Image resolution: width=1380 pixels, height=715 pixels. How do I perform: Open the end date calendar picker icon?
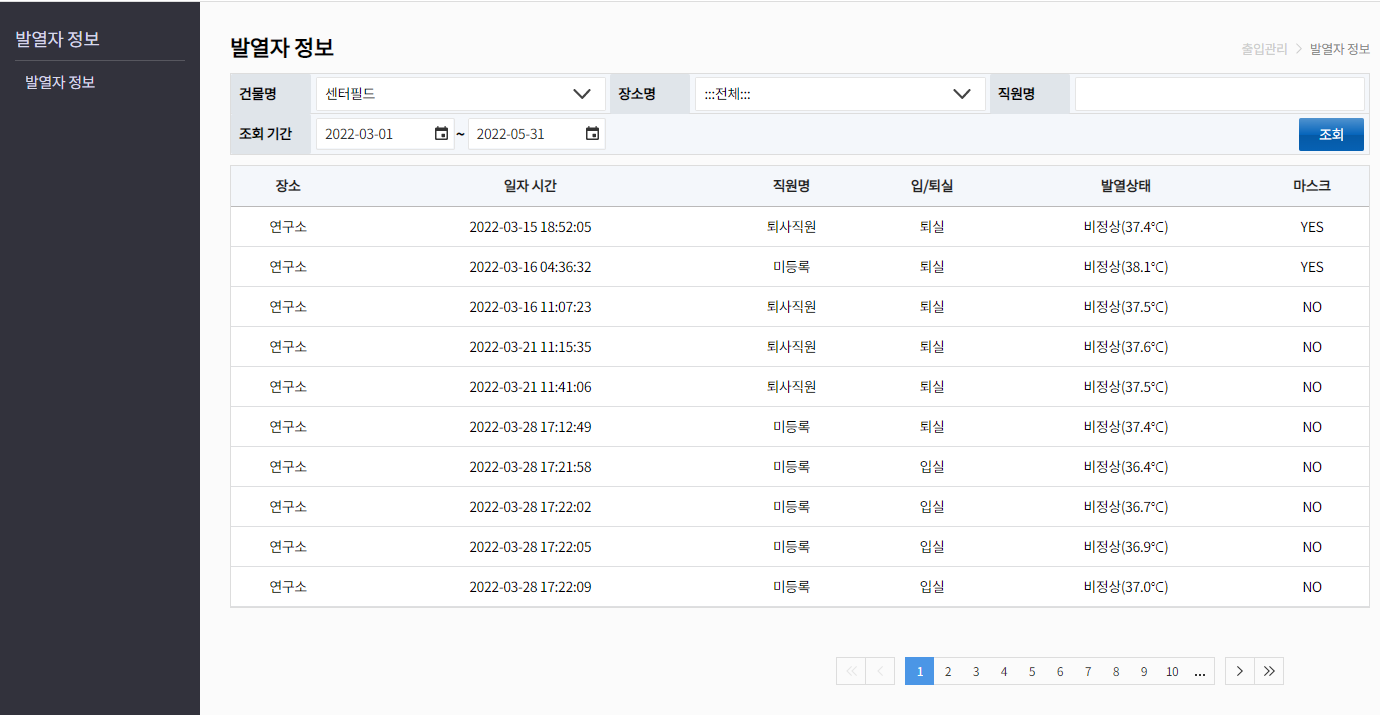pos(592,134)
